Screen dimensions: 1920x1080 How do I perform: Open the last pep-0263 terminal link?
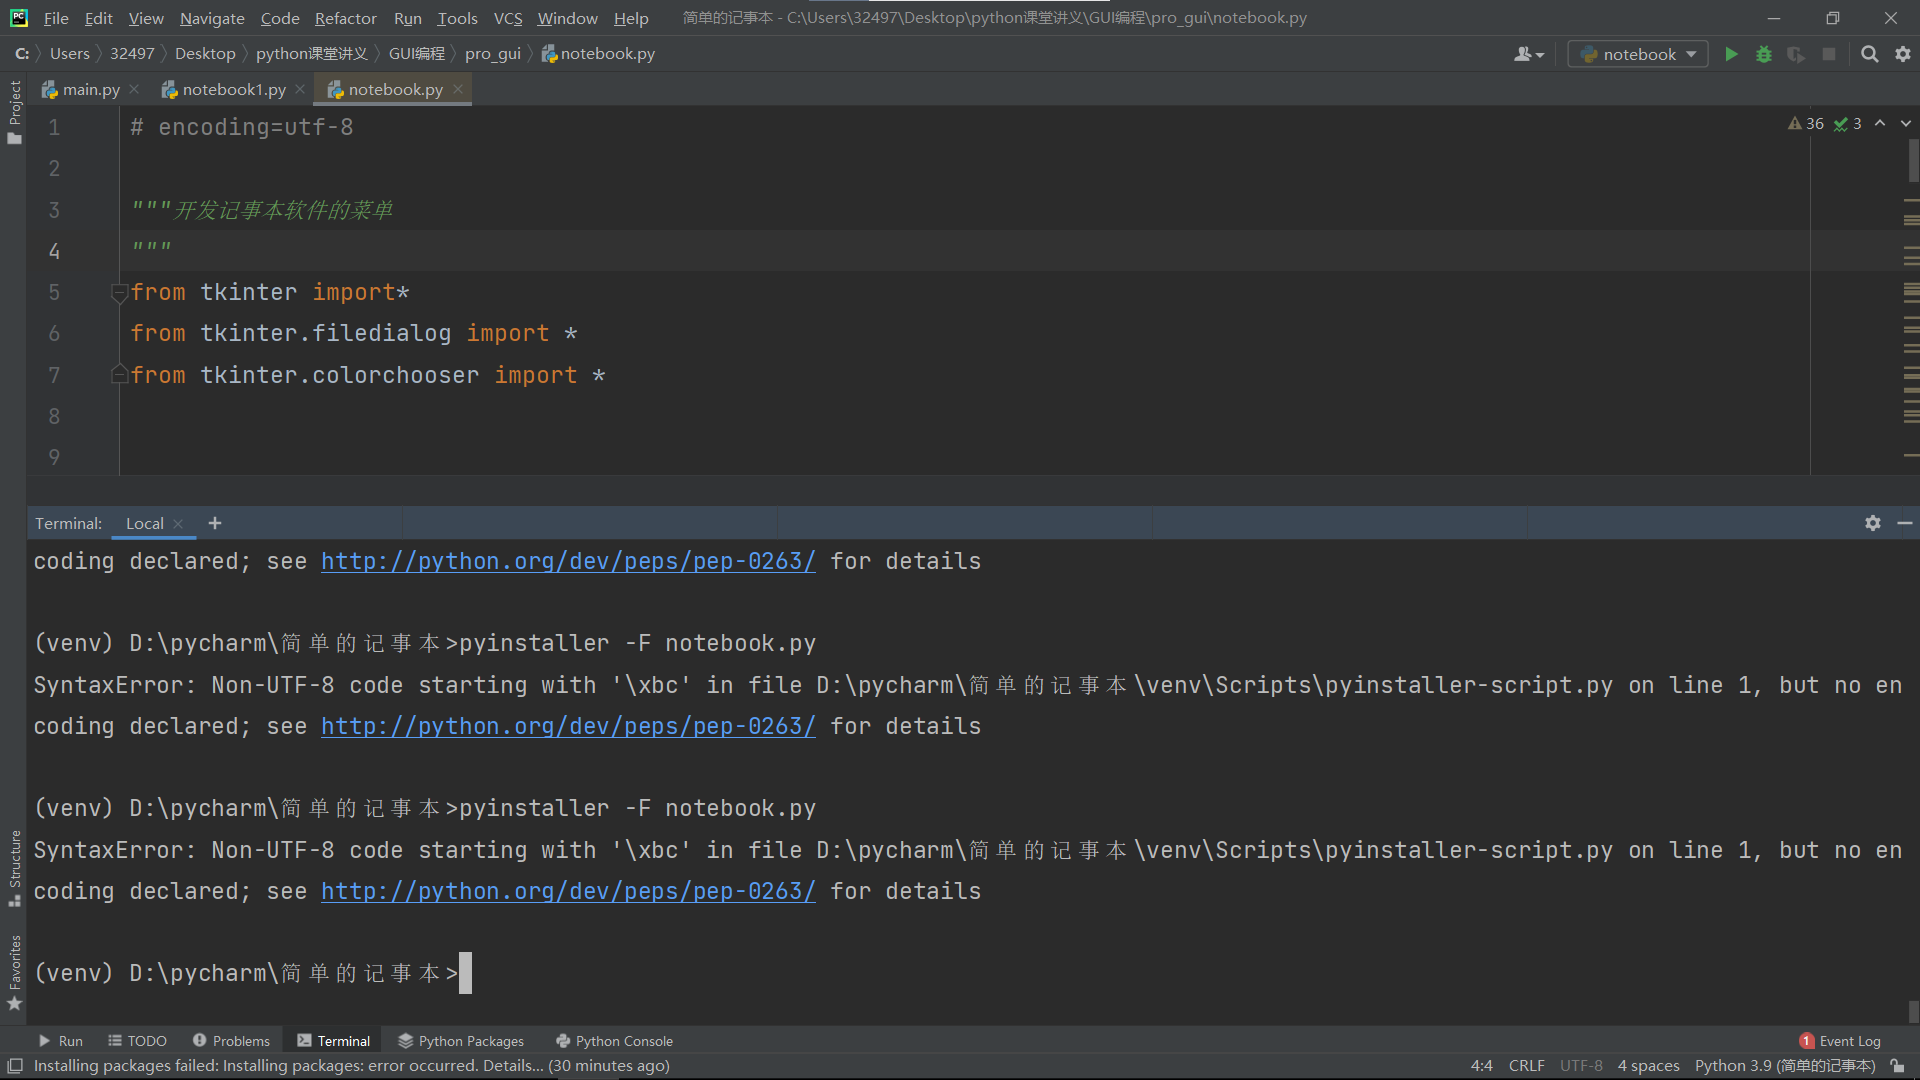pos(568,891)
